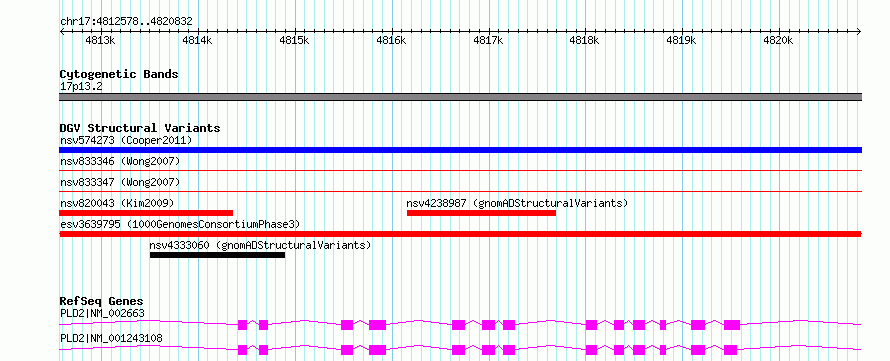Image resolution: width=890 pixels, height=361 pixels.
Task: Click the RefSeq Genes track title
Action: tap(101, 301)
